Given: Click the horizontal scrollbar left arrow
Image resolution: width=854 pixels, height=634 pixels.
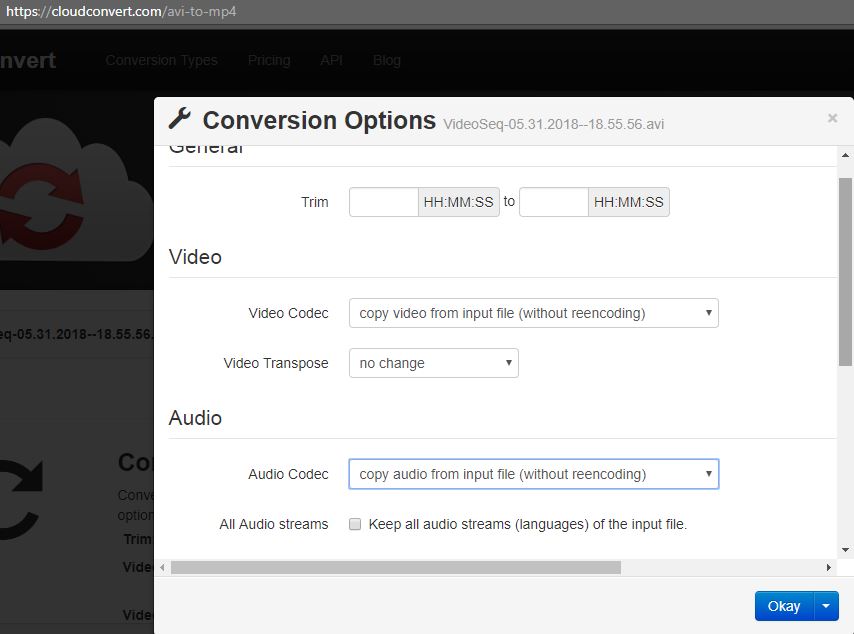Looking at the screenshot, I should (163, 567).
